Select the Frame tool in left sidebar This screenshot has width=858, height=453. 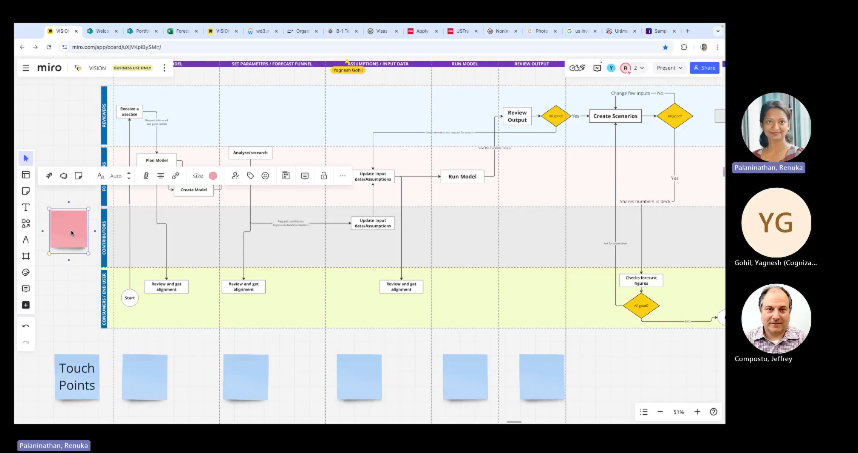26,256
